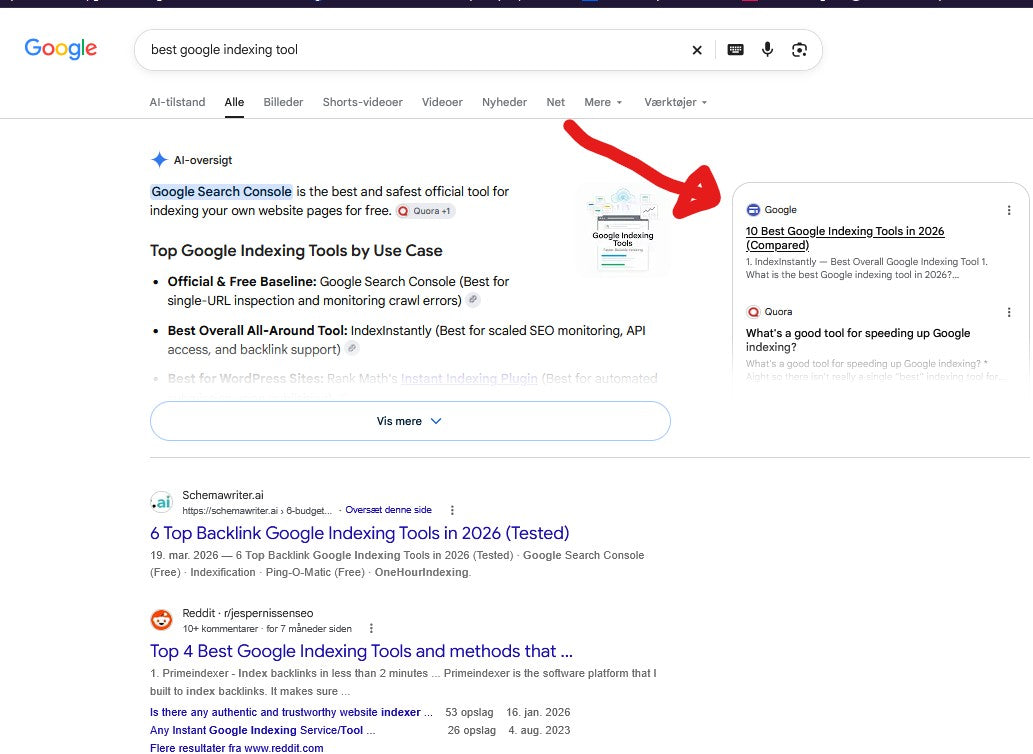Open 6 Top Backlink Google Indexing Tools result
Screen dimensions: 1033x754
click(360, 533)
